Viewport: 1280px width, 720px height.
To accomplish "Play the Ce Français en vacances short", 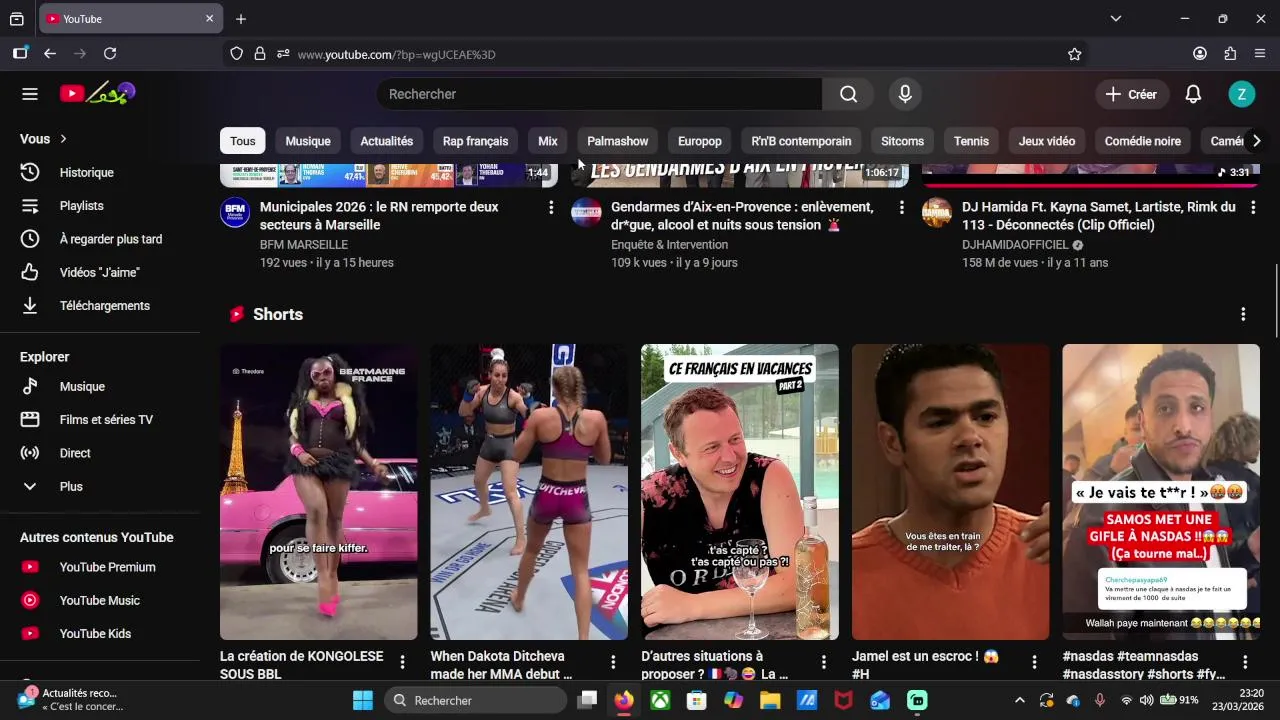I will [740, 492].
